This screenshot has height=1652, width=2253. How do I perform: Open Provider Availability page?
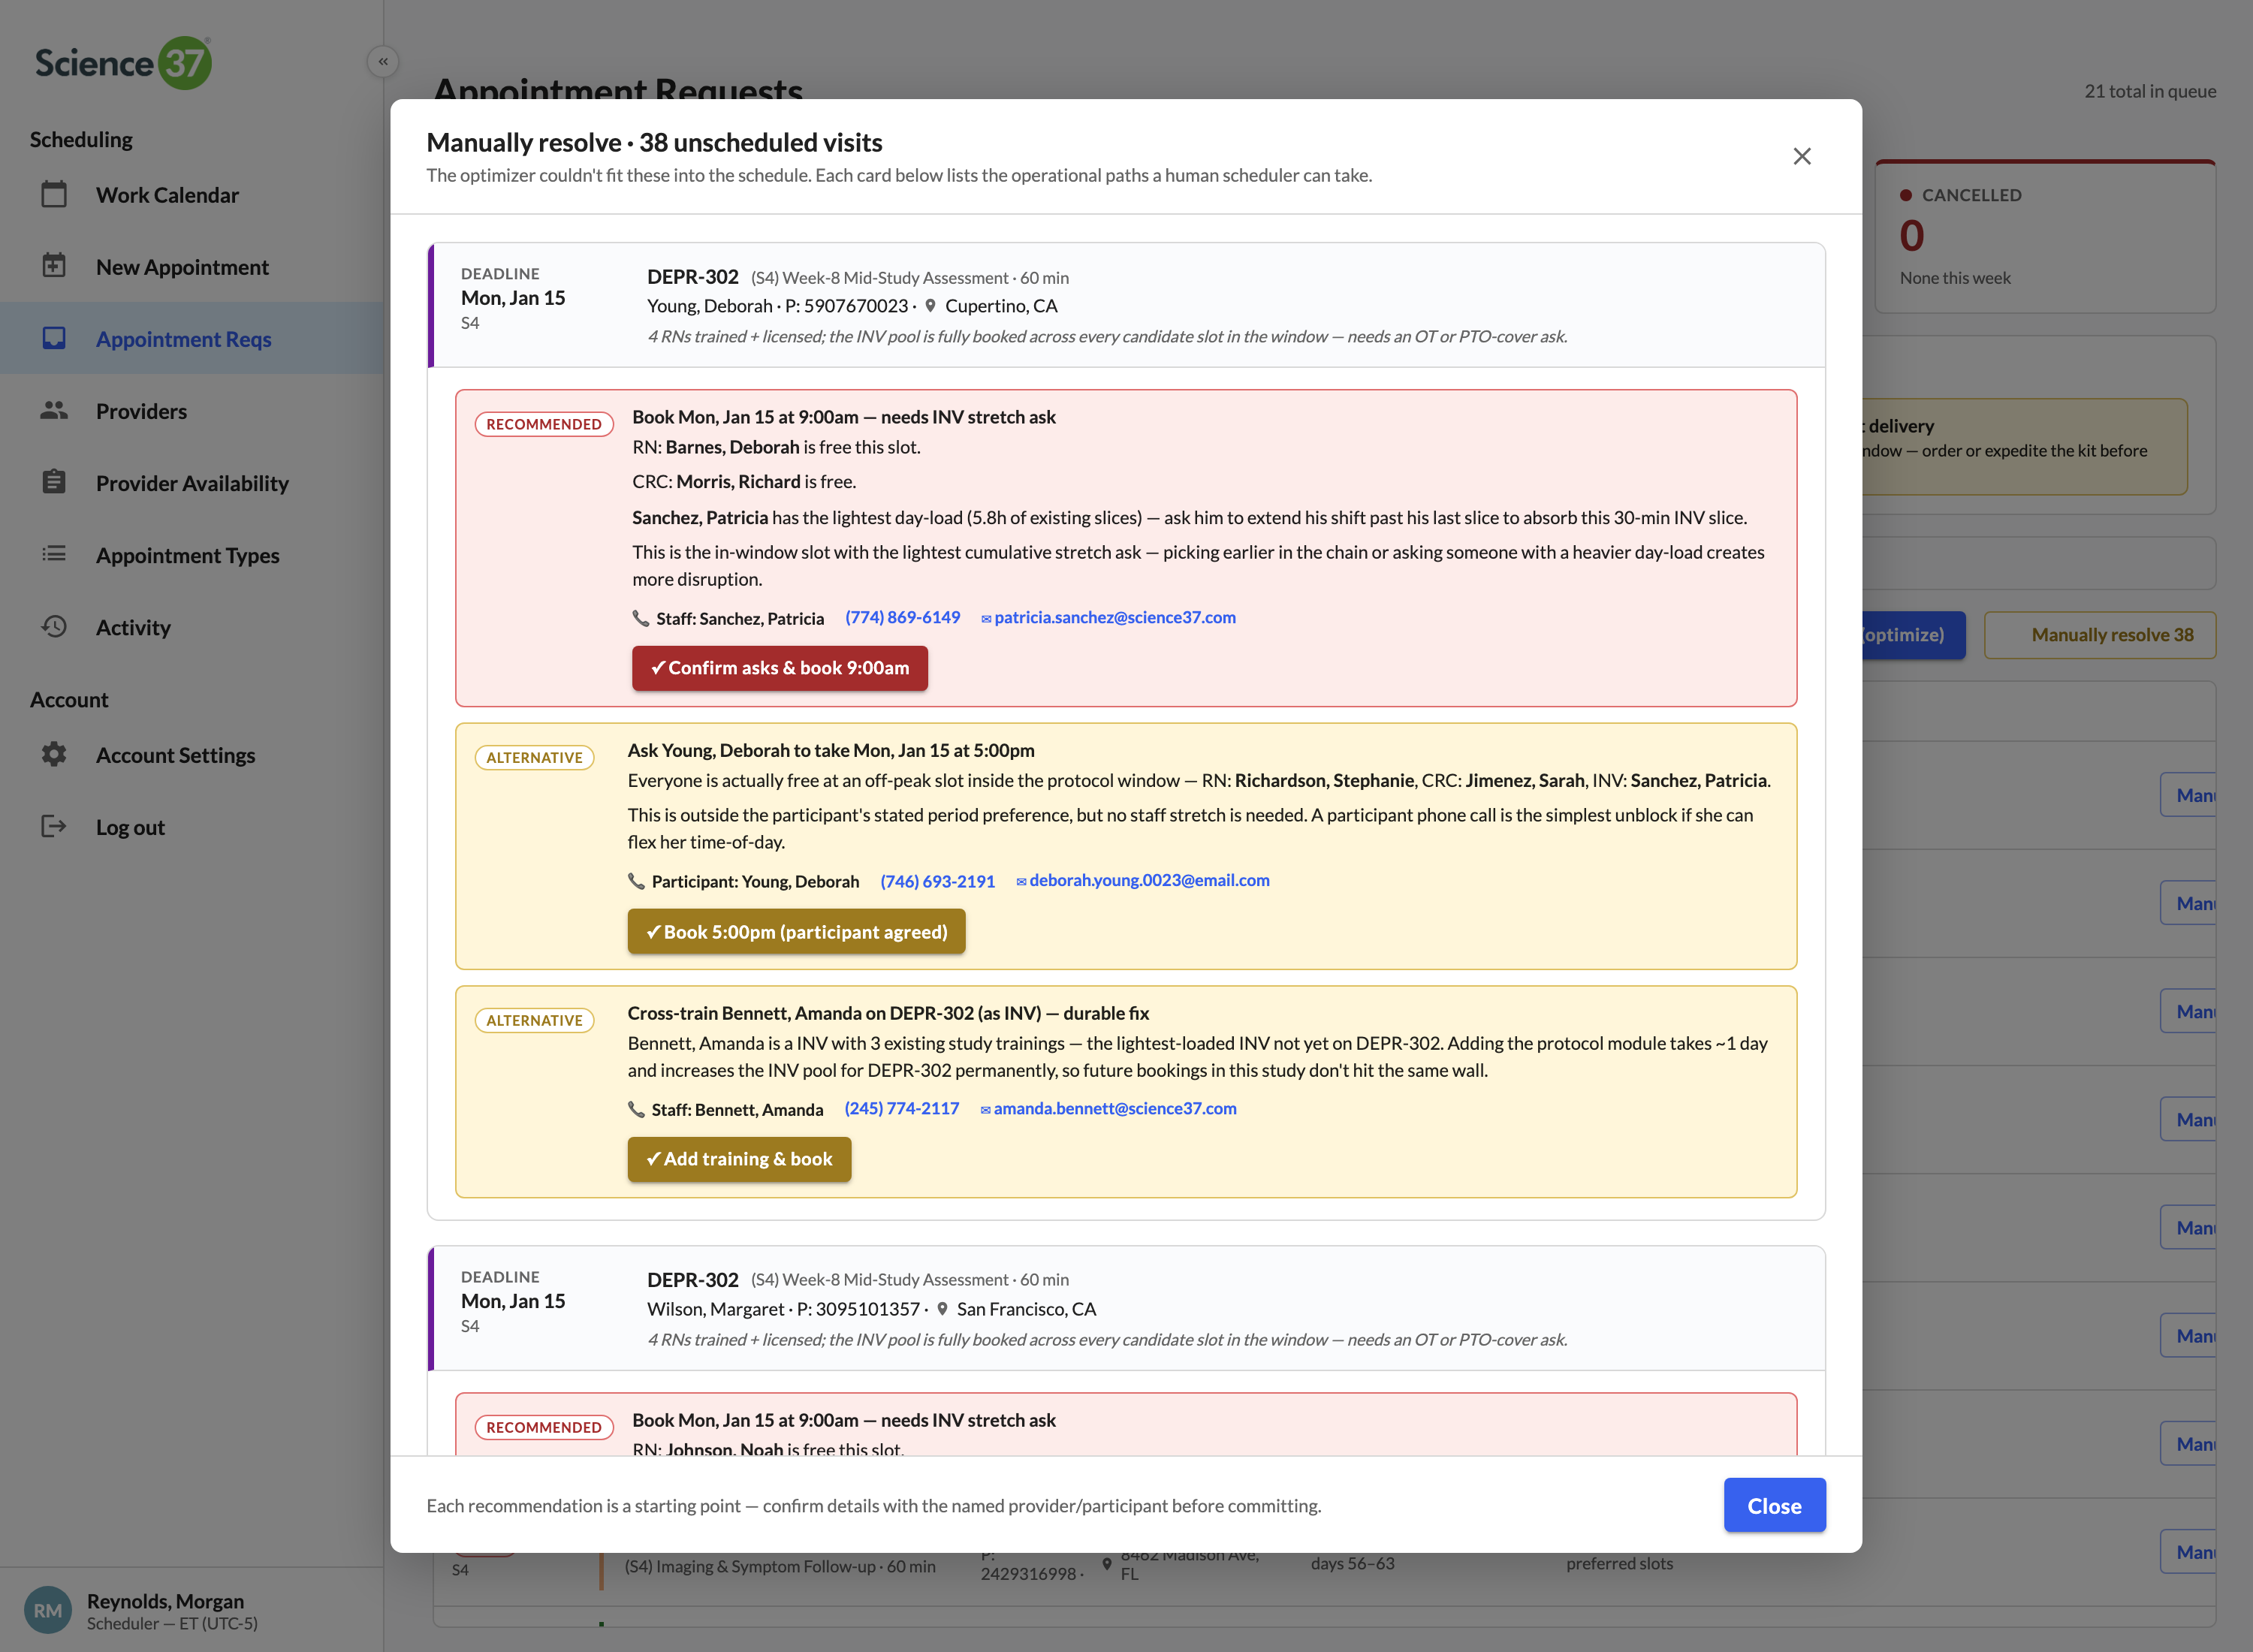tap(192, 482)
